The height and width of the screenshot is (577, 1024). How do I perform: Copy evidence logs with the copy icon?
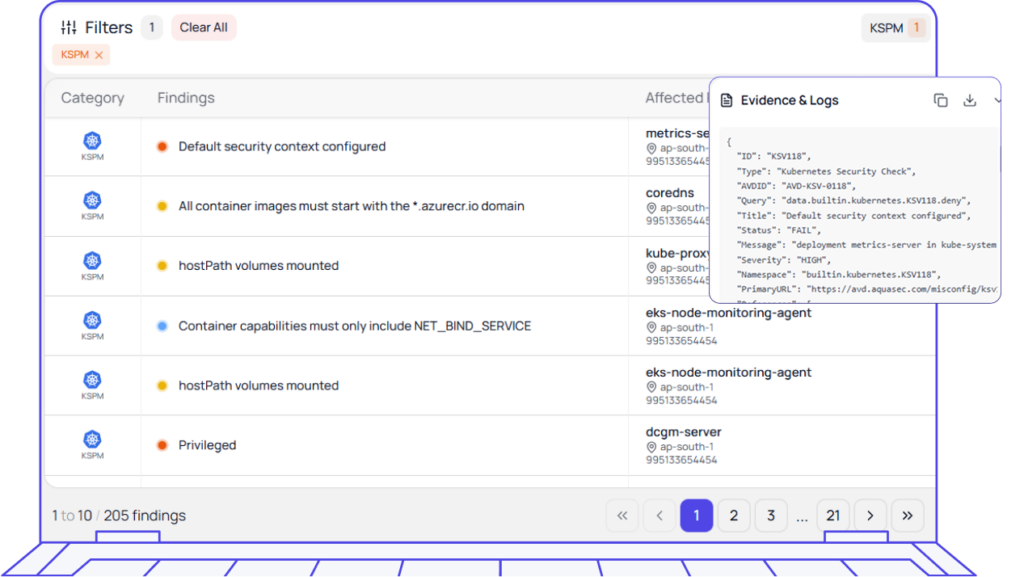pyautogui.click(x=940, y=100)
